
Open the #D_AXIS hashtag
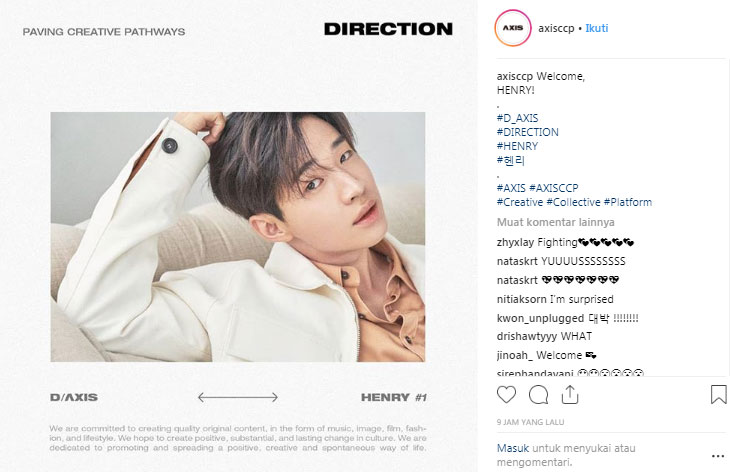pyautogui.click(x=517, y=118)
